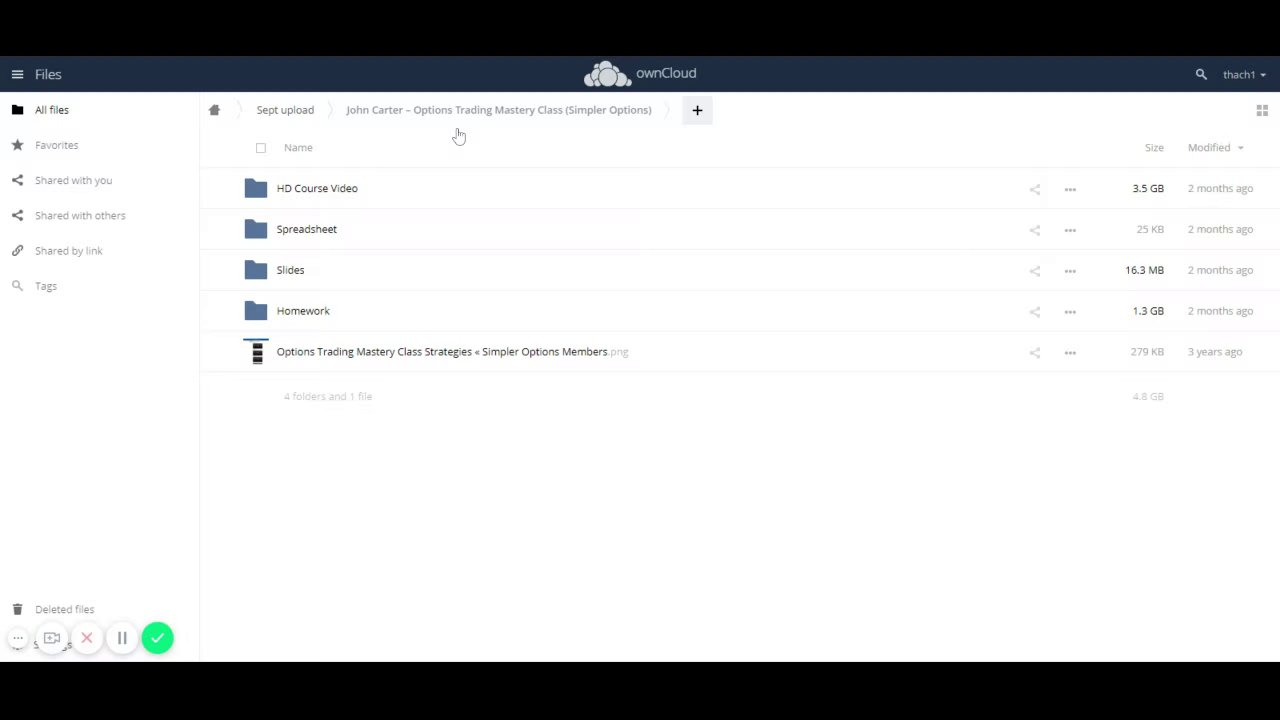
Task: Share the Homework folder
Action: click(1035, 312)
